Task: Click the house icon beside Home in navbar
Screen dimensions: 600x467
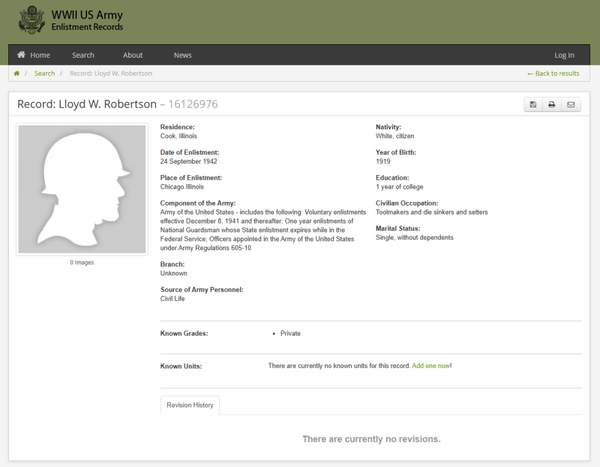Action: [x=21, y=55]
